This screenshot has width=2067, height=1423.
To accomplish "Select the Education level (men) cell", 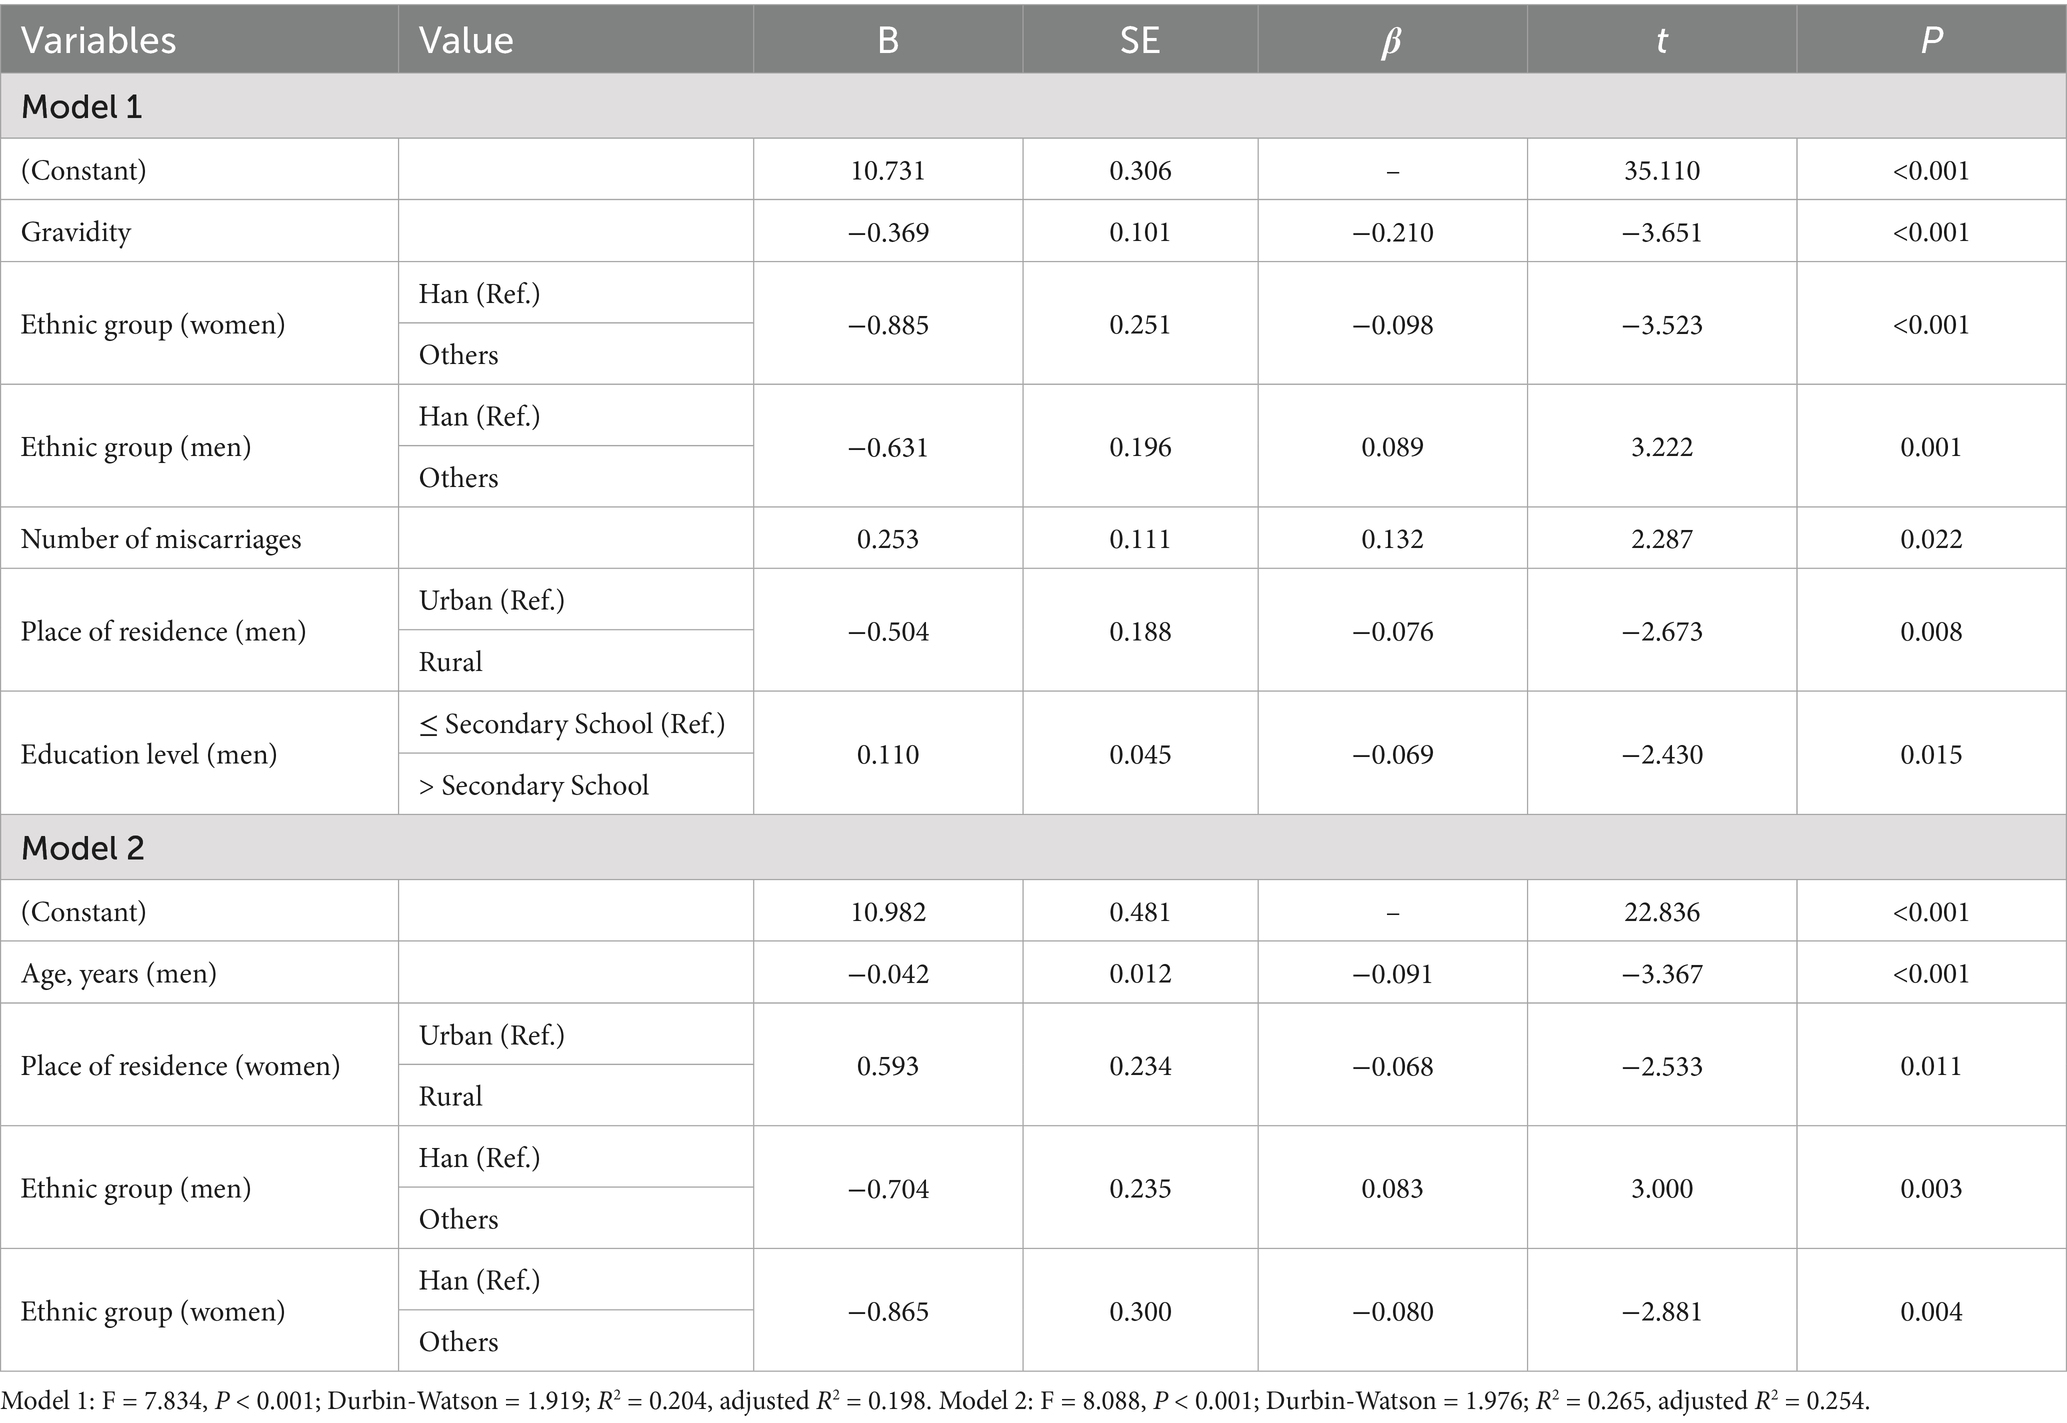I will [x=149, y=754].
